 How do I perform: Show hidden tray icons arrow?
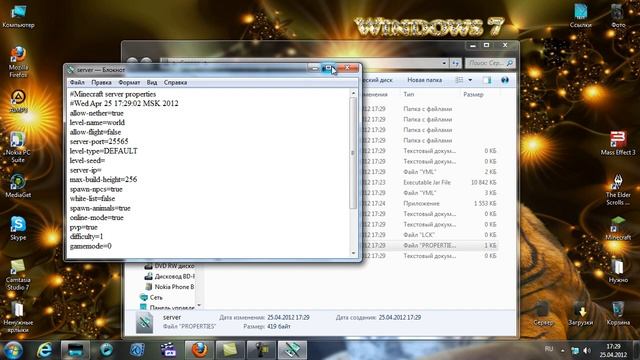[562, 351]
